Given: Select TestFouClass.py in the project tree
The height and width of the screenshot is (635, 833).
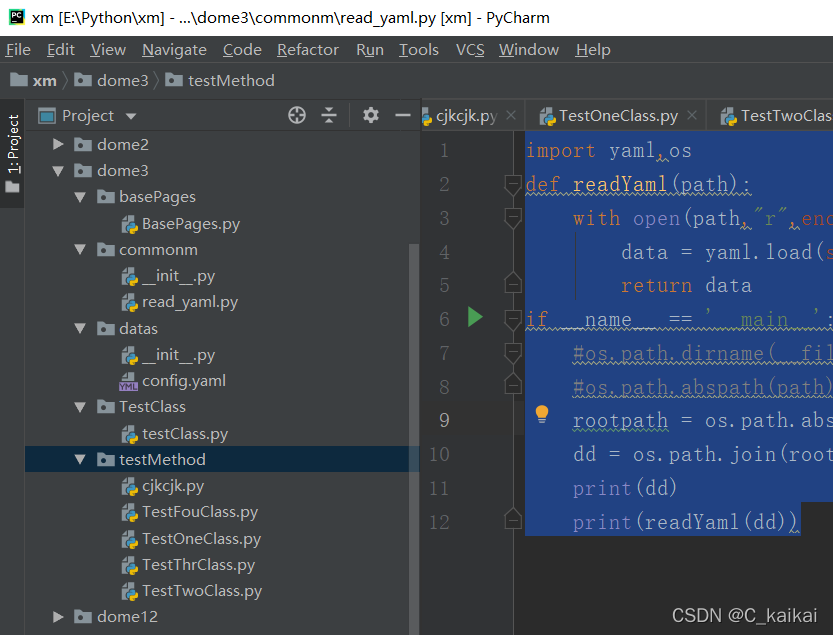Looking at the screenshot, I should 190,512.
